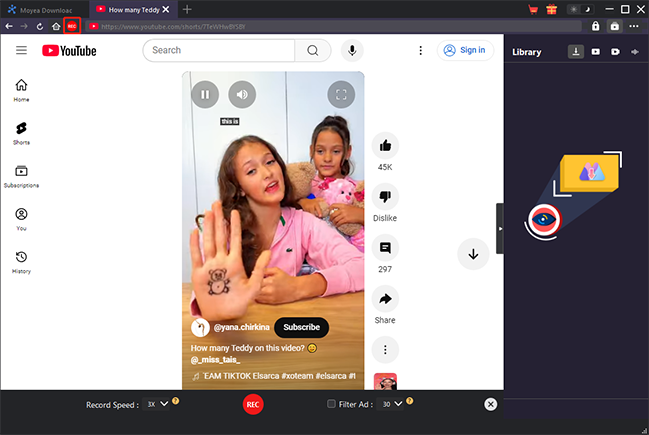
Task: Click the Share arrow icon
Action: coord(385,298)
